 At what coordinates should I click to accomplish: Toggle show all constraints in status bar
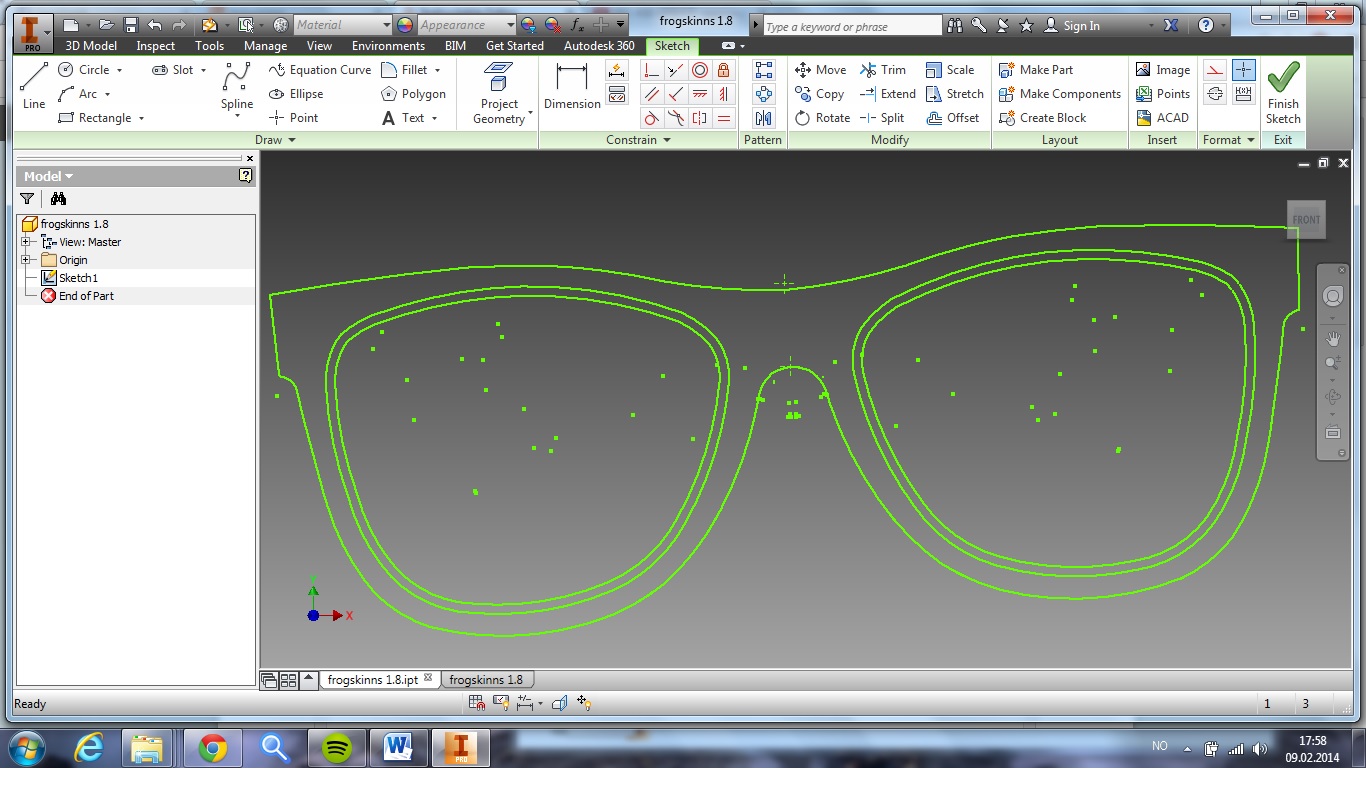coord(501,703)
